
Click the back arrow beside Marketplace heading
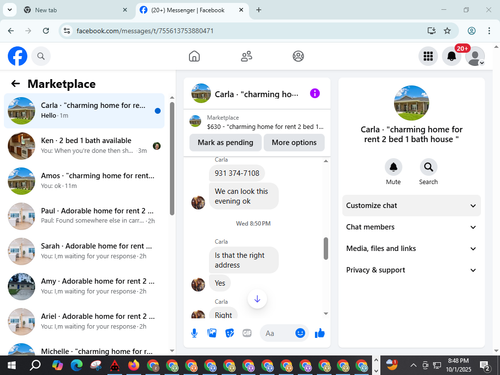coord(16,84)
